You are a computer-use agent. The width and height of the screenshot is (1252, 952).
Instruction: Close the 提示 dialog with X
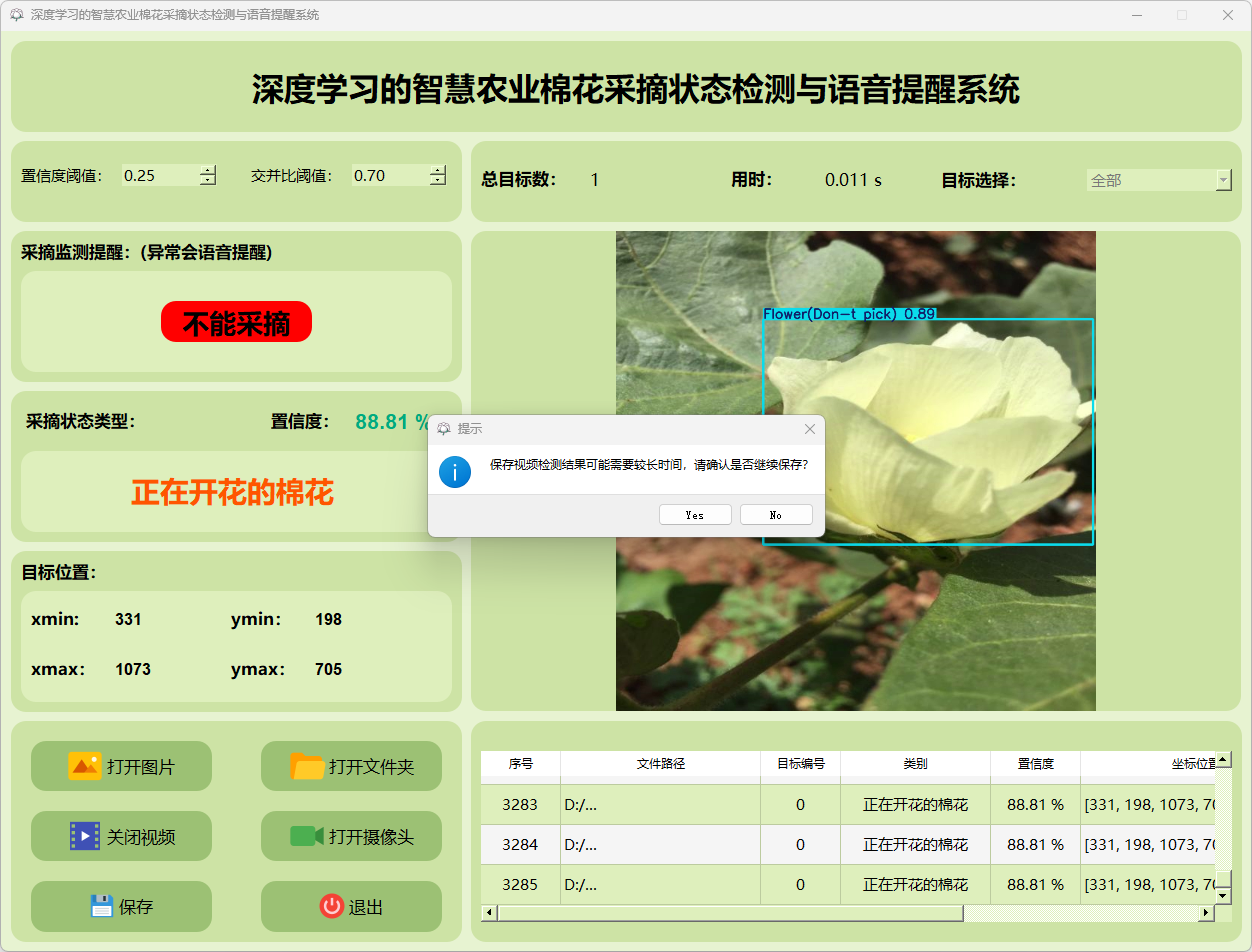point(810,429)
